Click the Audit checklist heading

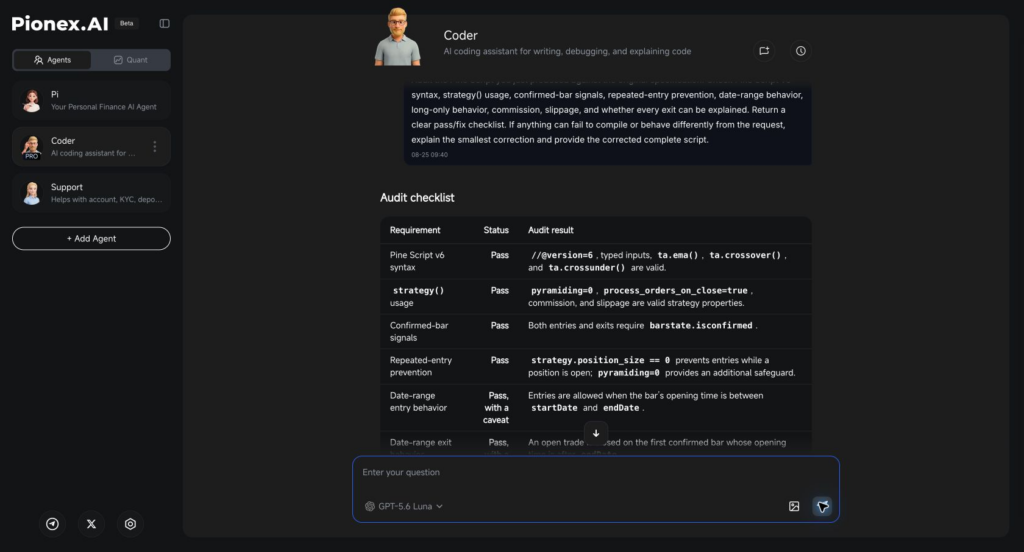(x=417, y=197)
